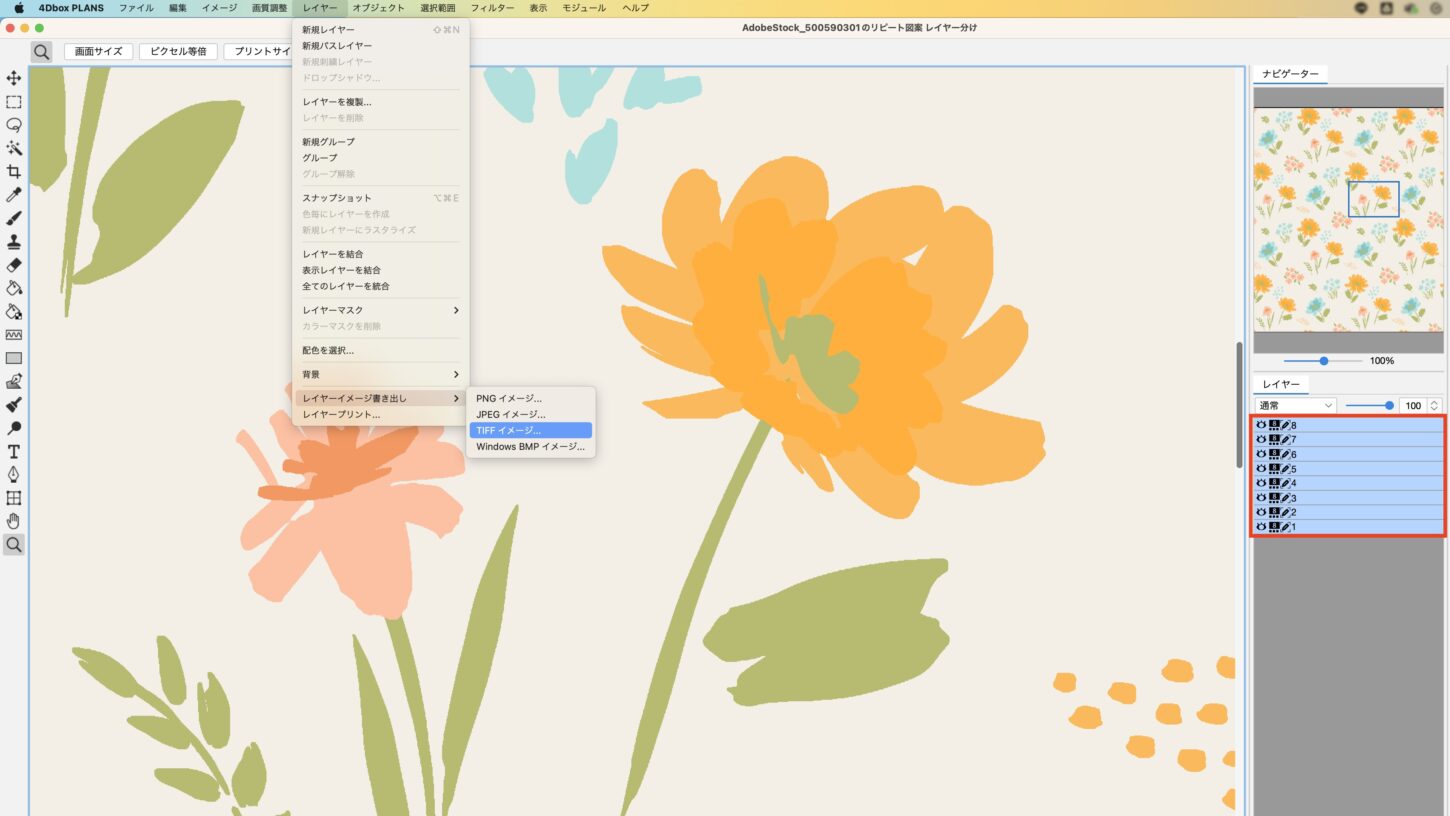Viewport: 1450px width, 816px height.
Task: Select the Move tool in the toolbox
Action: tap(14, 78)
